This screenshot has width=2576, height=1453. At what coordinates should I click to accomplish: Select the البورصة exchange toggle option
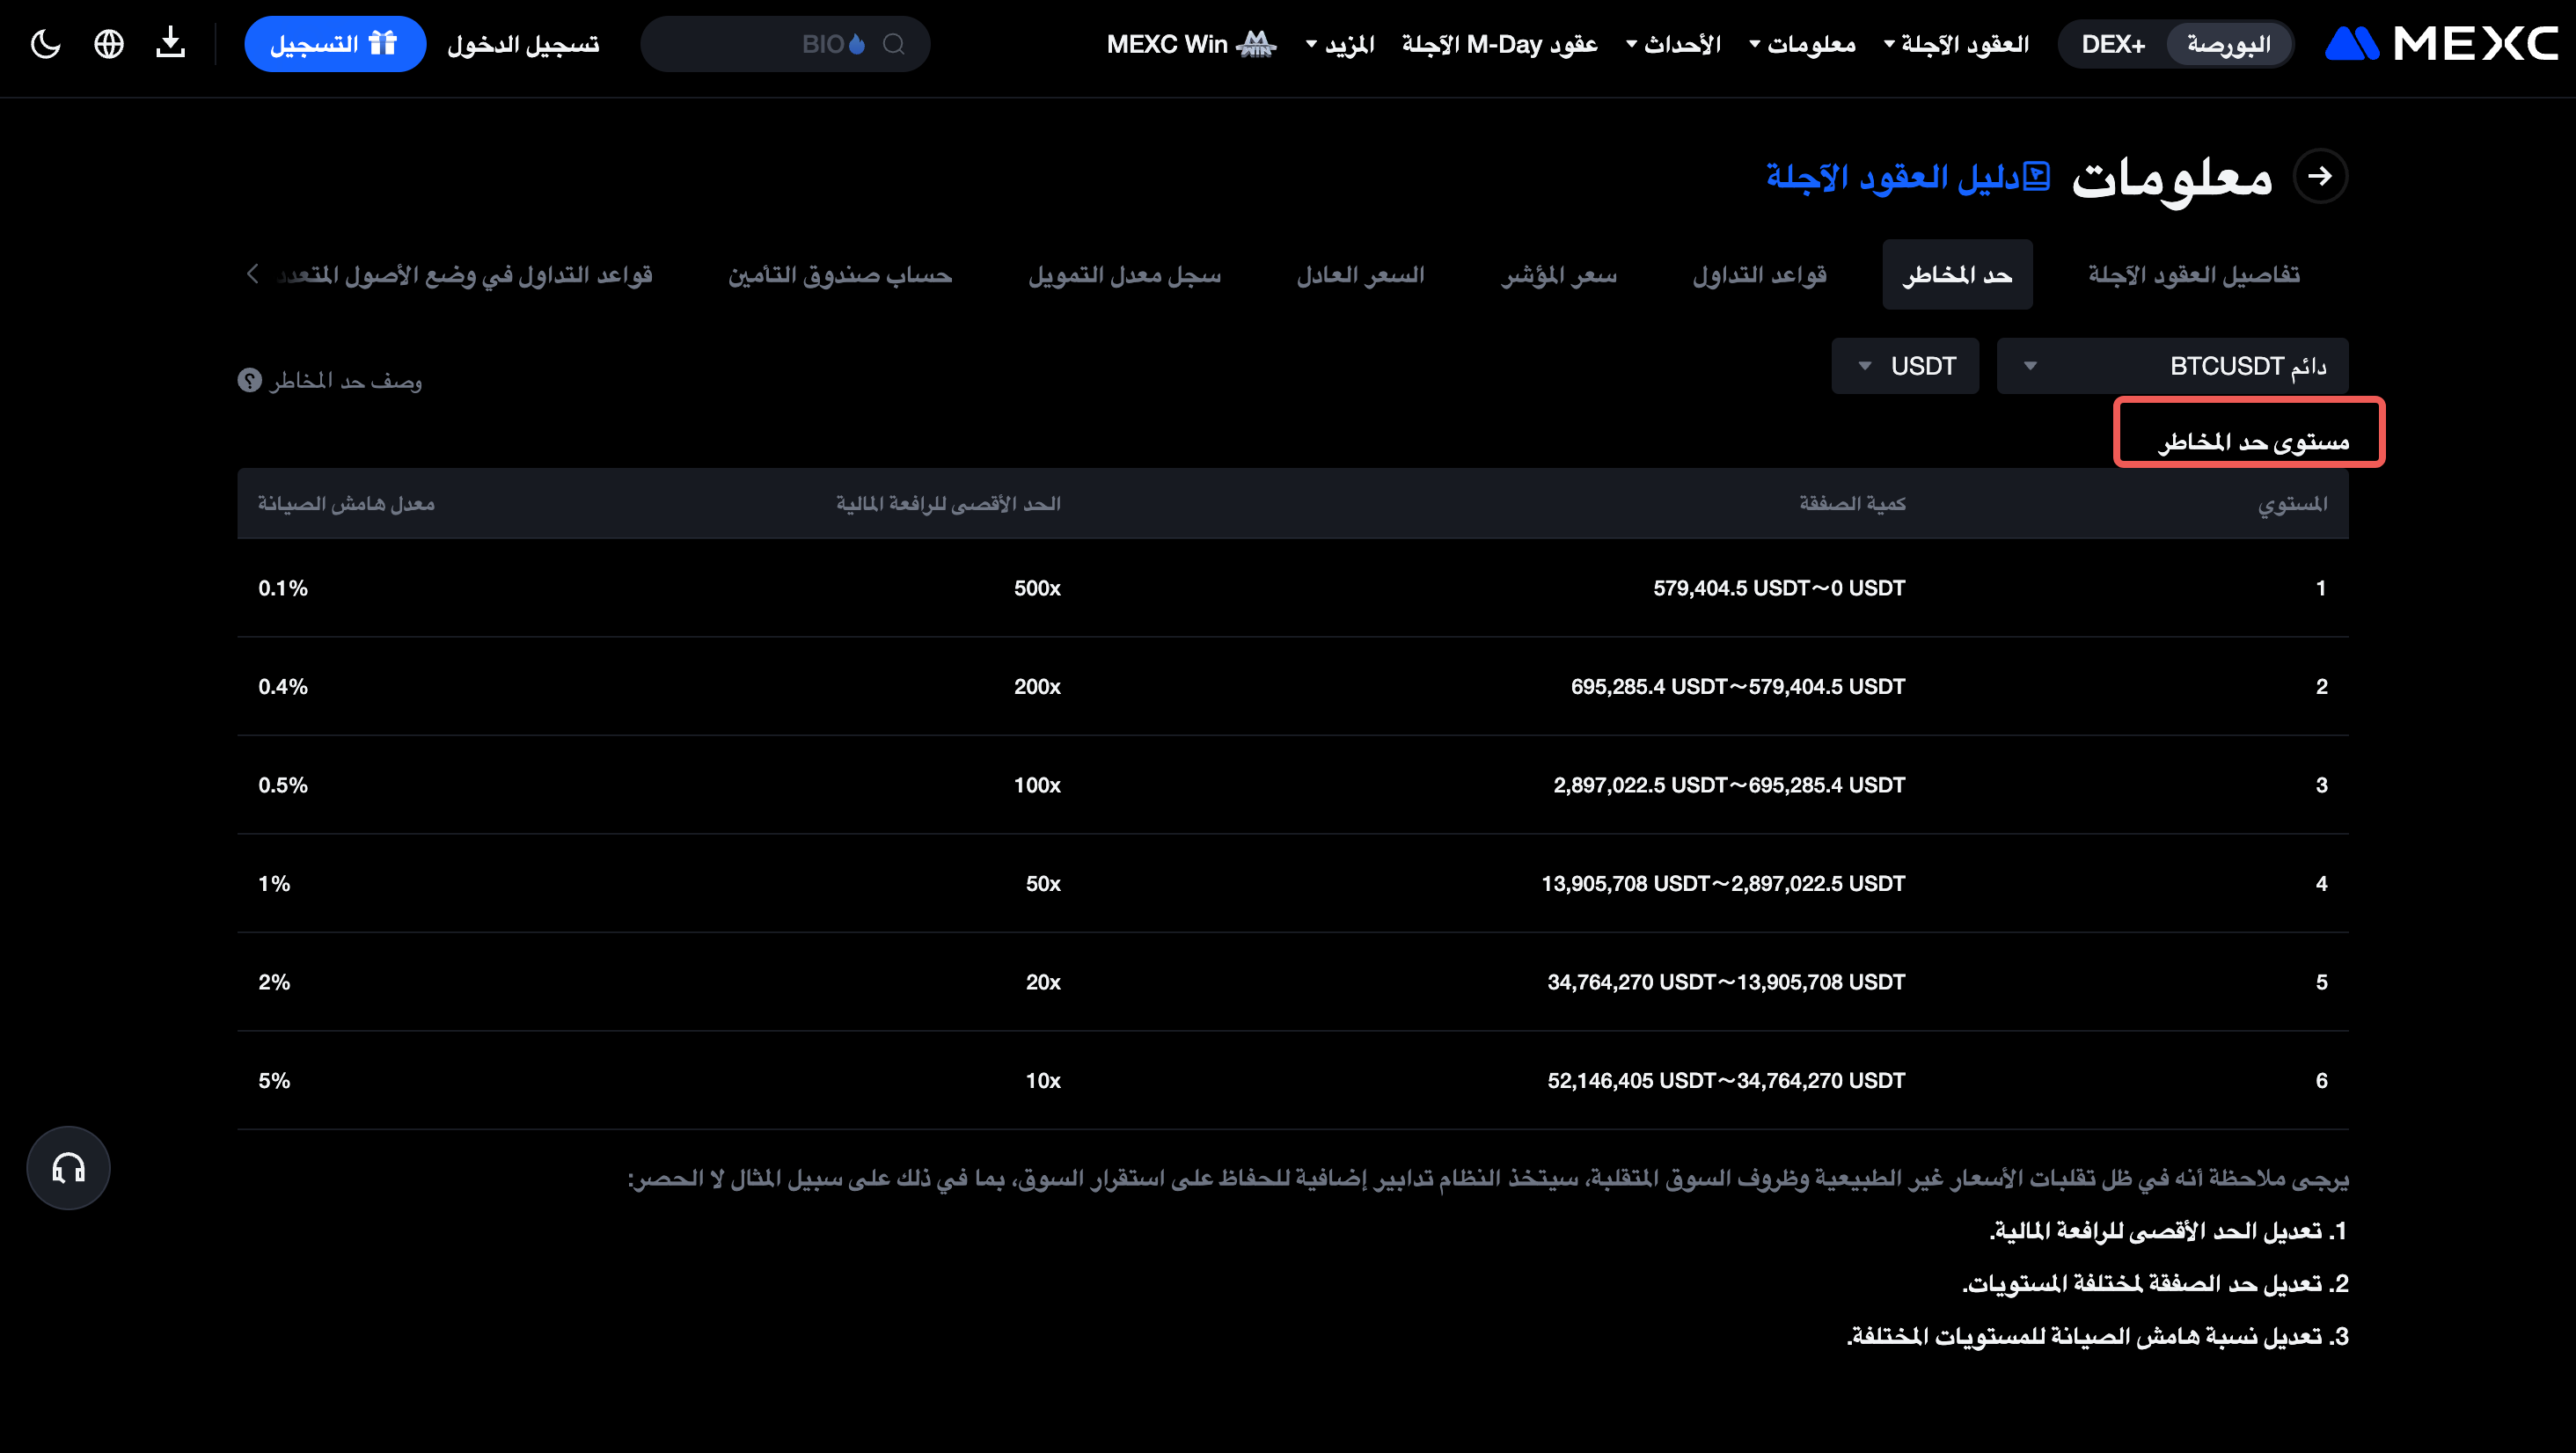2228,44
